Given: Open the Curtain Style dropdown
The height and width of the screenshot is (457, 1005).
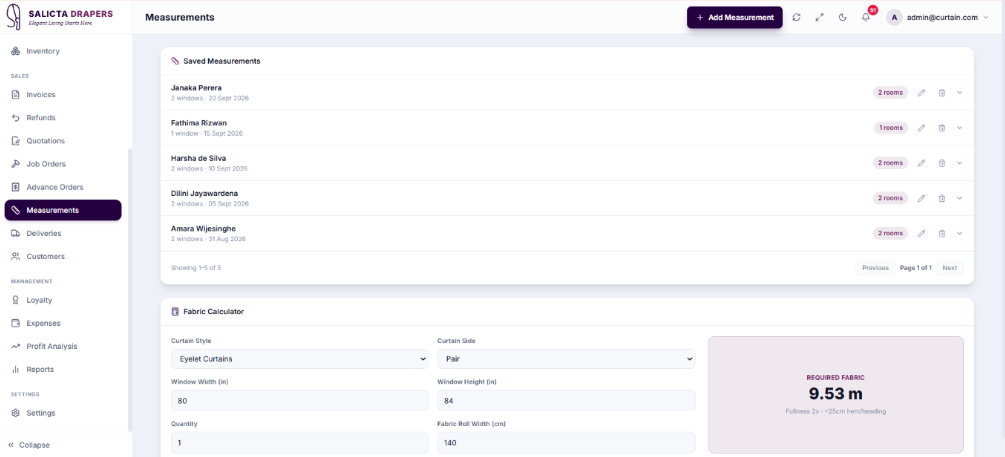Looking at the screenshot, I should coord(299,359).
